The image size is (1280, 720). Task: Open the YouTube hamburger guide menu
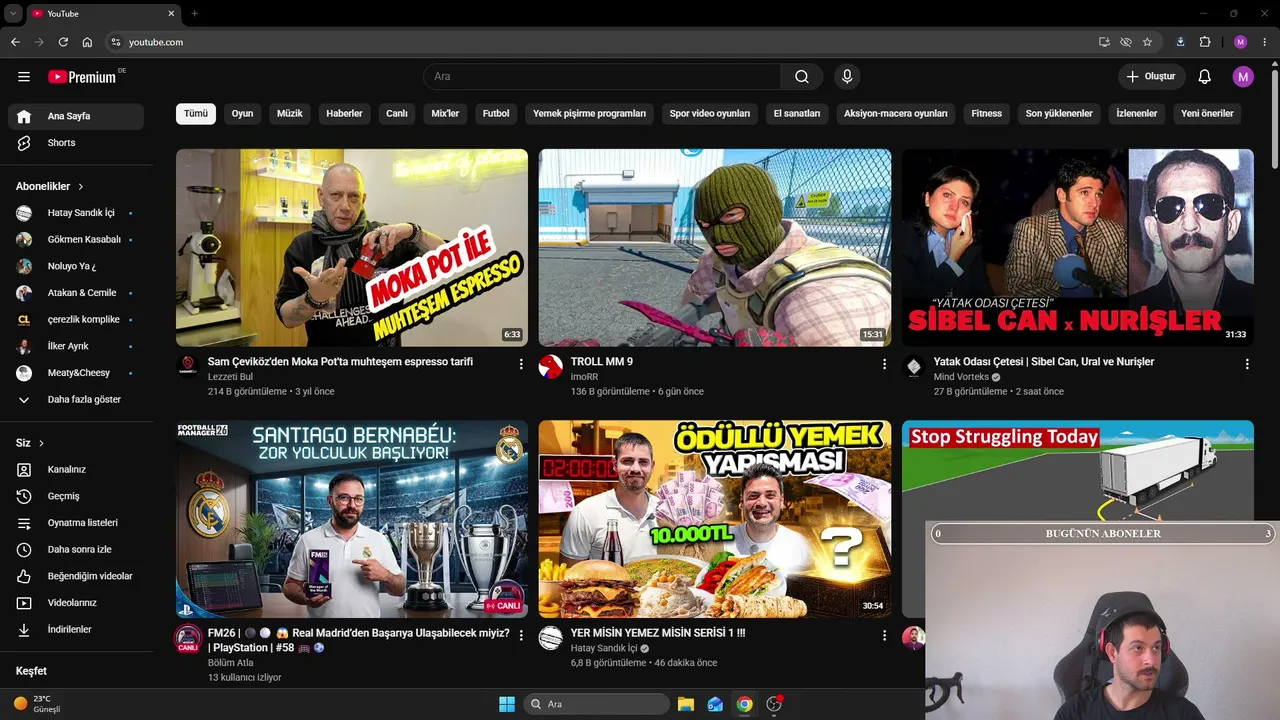coord(24,77)
